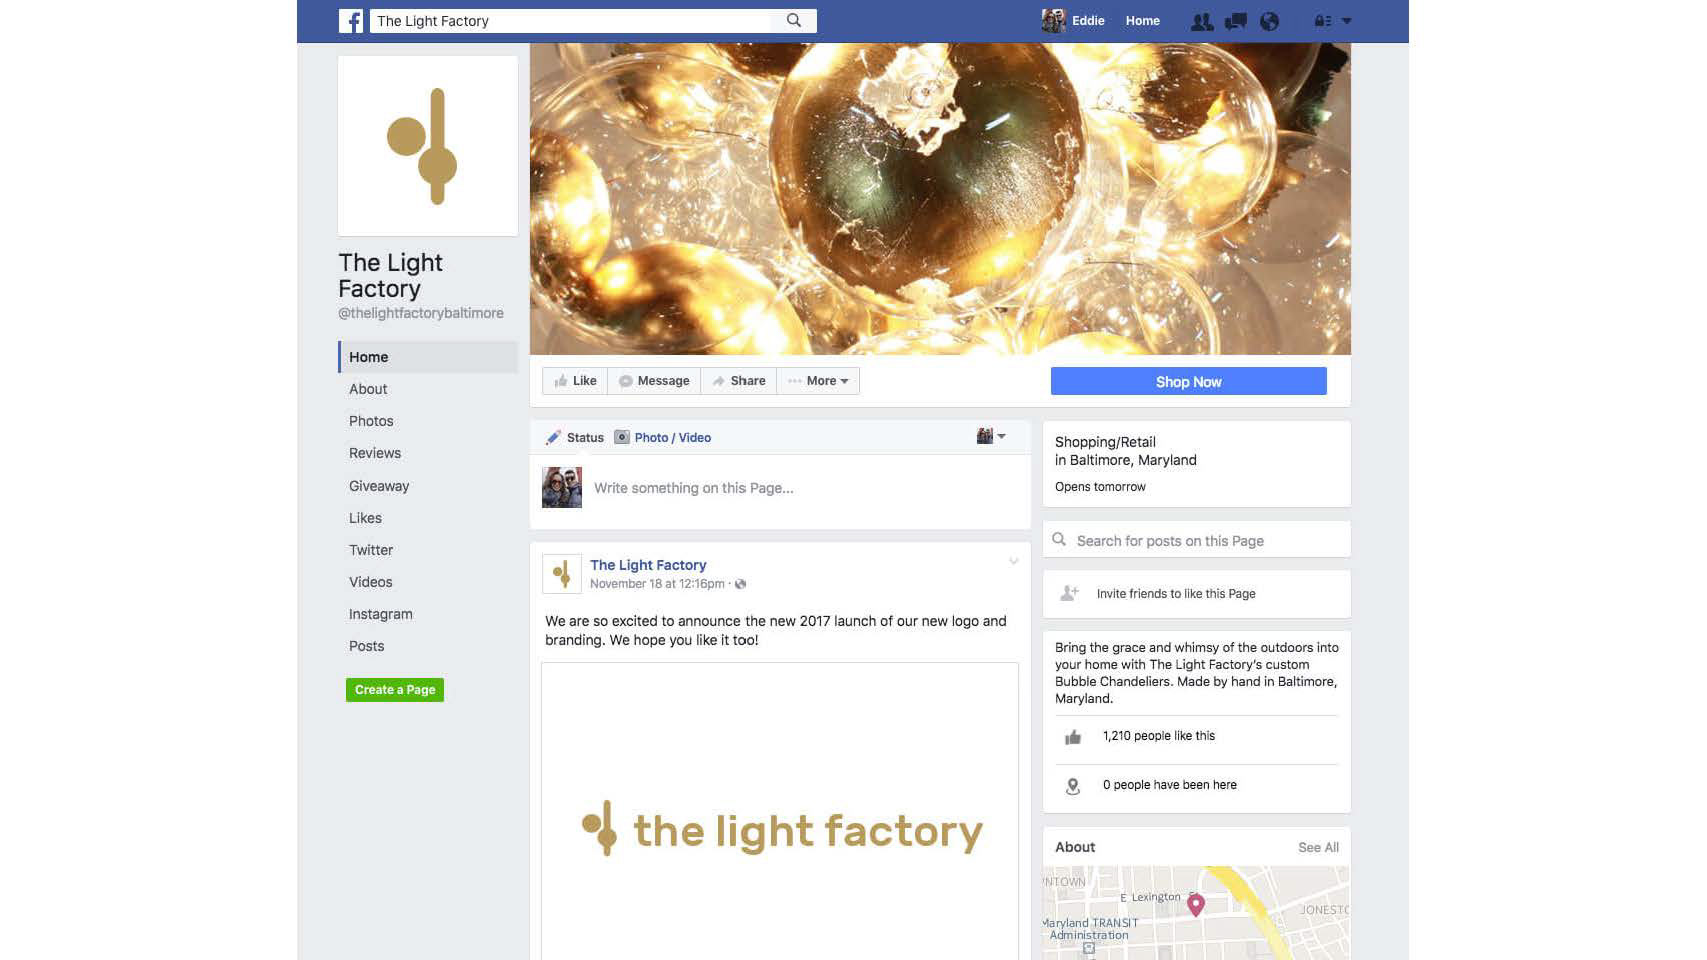
Task: Toggle Like on The Light Factory page
Action: (x=575, y=381)
